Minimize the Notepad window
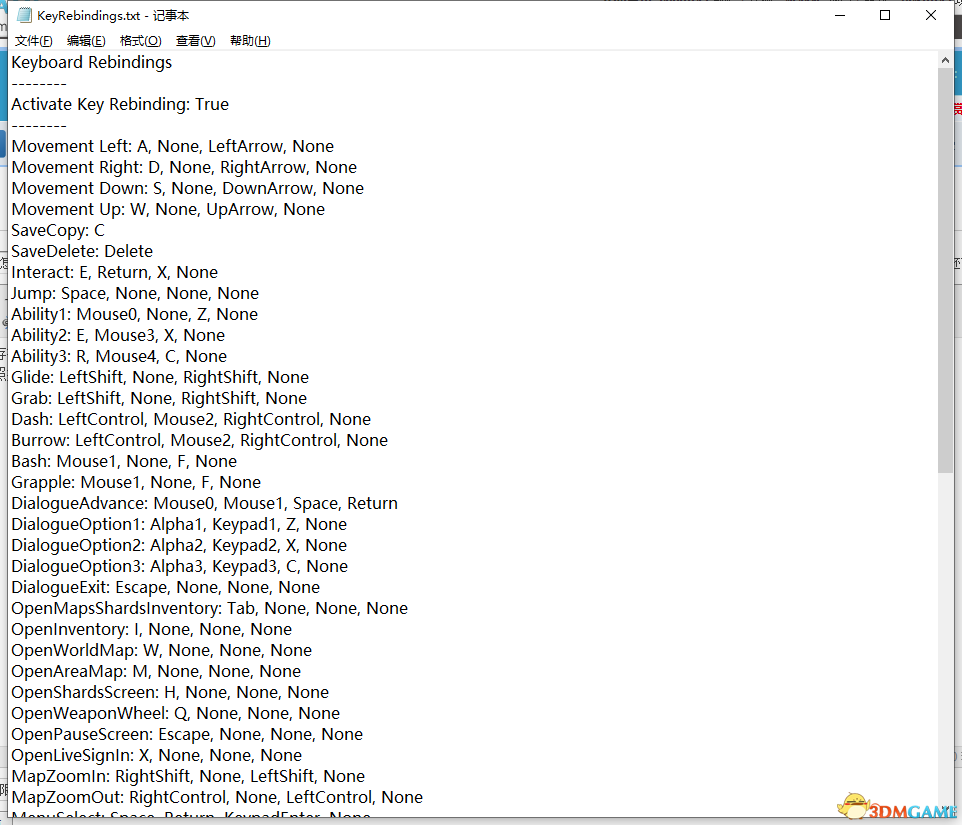This screenshot has height=825, width=962. tap(840, 15)
